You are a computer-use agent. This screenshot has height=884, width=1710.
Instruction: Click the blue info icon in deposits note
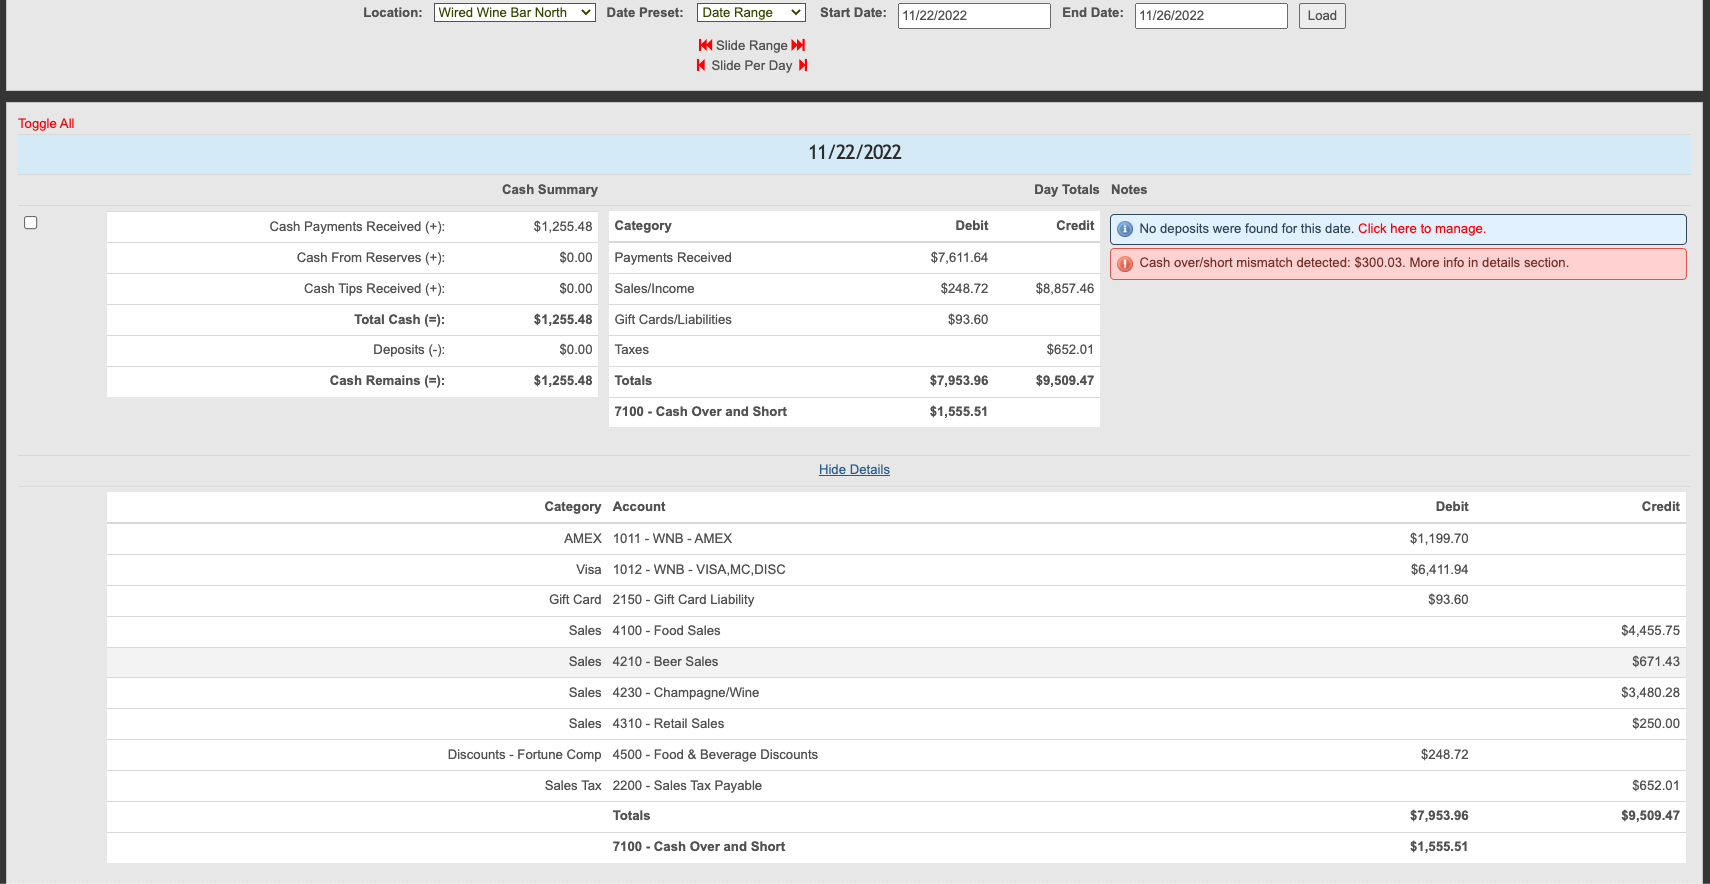click(1125, 229)
